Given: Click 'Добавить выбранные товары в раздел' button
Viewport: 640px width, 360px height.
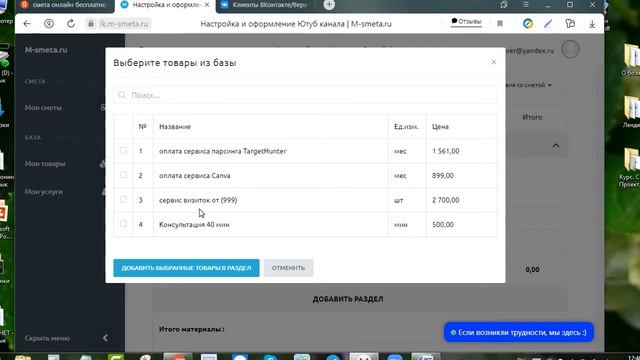Looking at the screenshot, I should pyautogui.click(x=186, y=268).
